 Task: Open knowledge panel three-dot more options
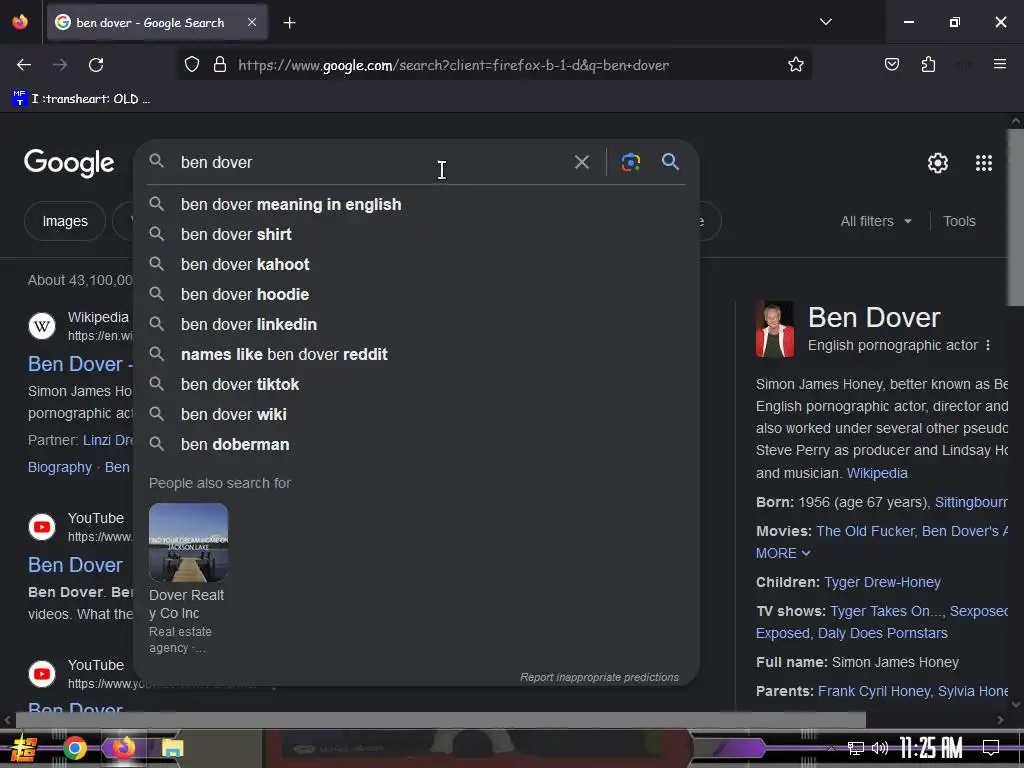tap(987, 345)
